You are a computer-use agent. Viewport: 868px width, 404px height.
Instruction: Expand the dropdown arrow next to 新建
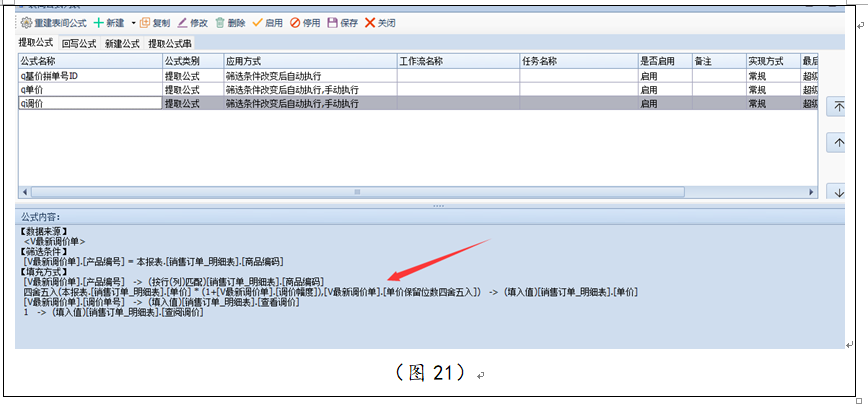click(x=133, y=22)
